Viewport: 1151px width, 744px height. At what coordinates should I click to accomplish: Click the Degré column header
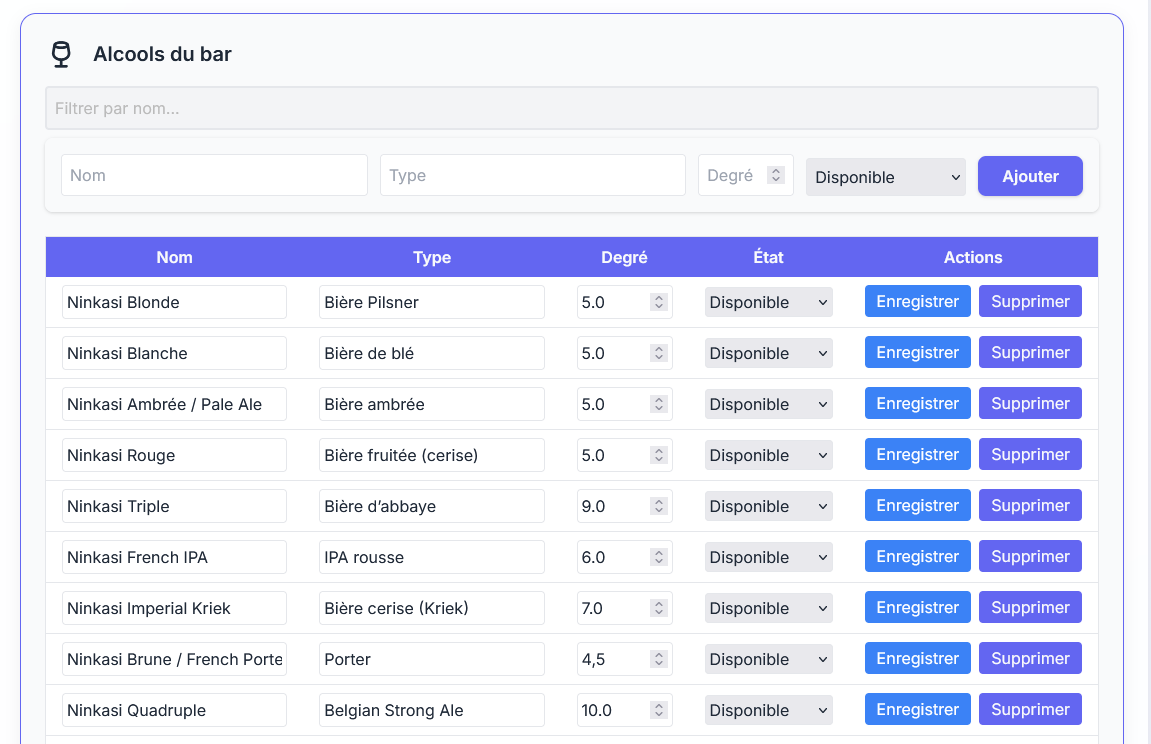[624, 257]
